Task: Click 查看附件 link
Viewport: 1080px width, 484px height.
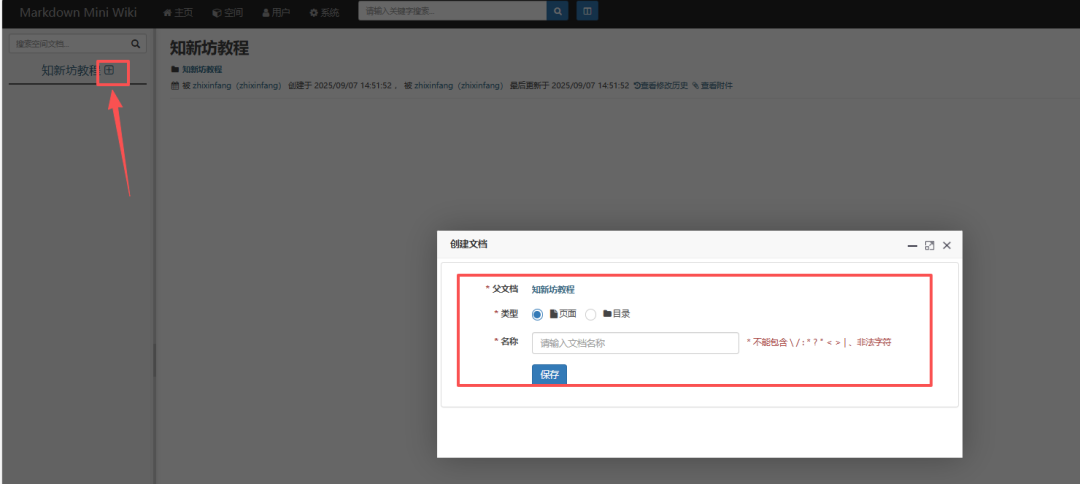Action: pos(712,85)
